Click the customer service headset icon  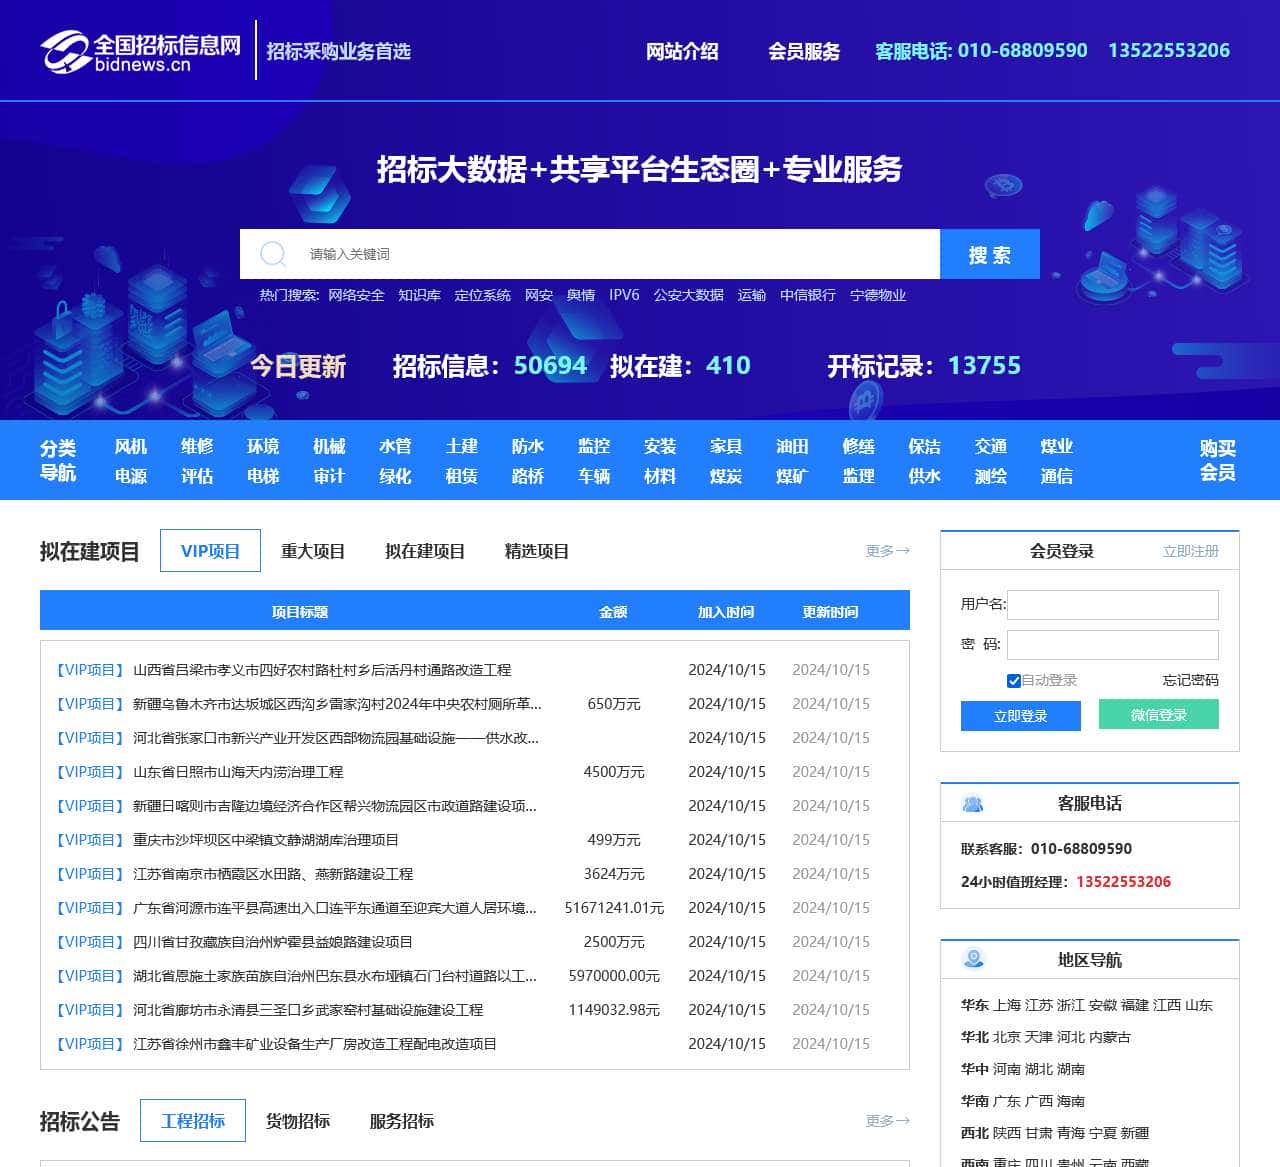tap(972, 803)
